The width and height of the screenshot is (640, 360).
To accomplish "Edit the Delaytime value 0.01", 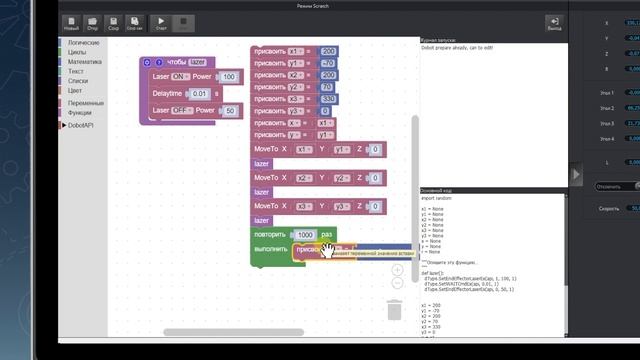I will [200, 94].
